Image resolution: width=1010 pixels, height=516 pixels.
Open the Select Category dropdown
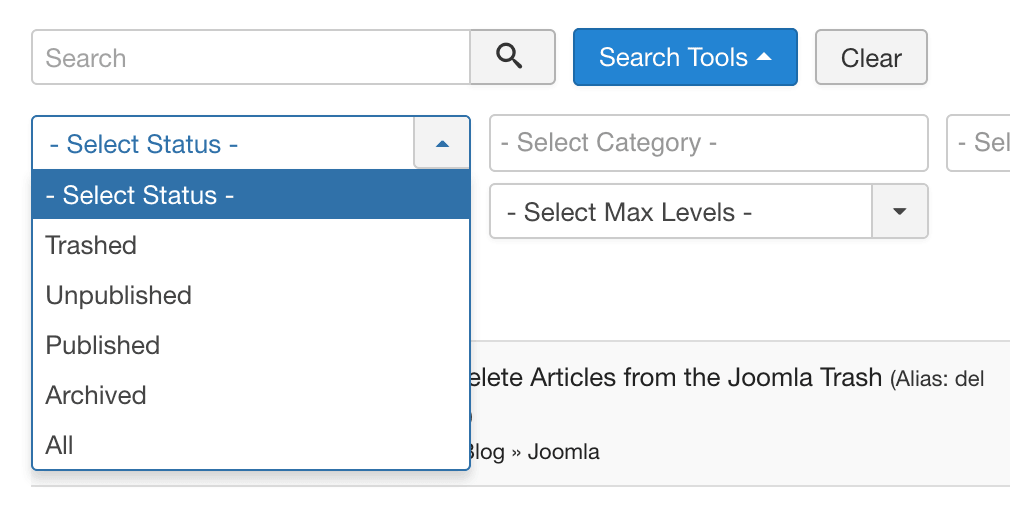click(x=708, y=143)
